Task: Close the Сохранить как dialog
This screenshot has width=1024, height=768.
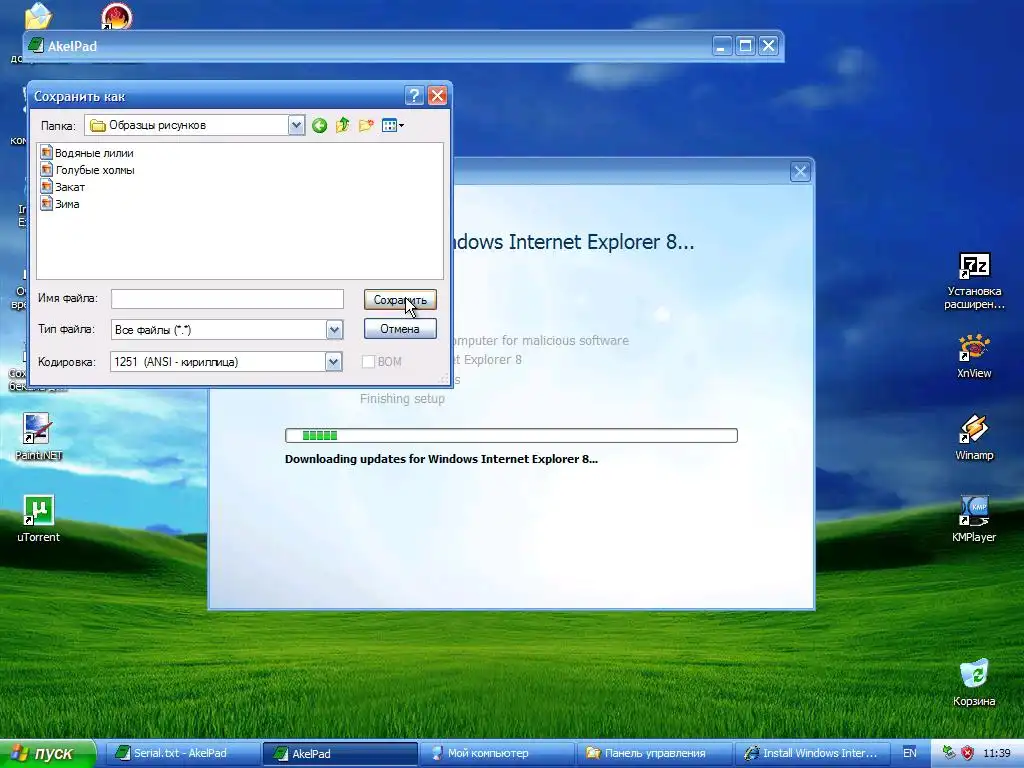Action: point(438,96)
